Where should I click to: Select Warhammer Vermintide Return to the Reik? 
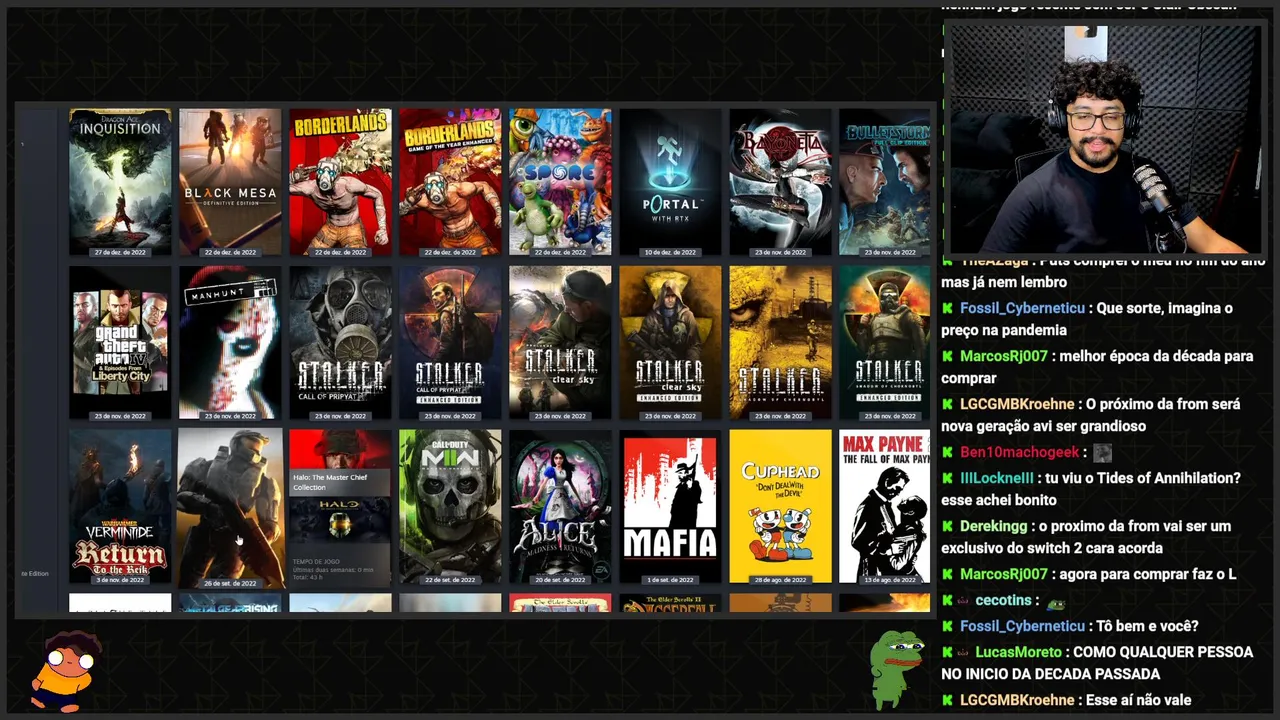(120, 507)
